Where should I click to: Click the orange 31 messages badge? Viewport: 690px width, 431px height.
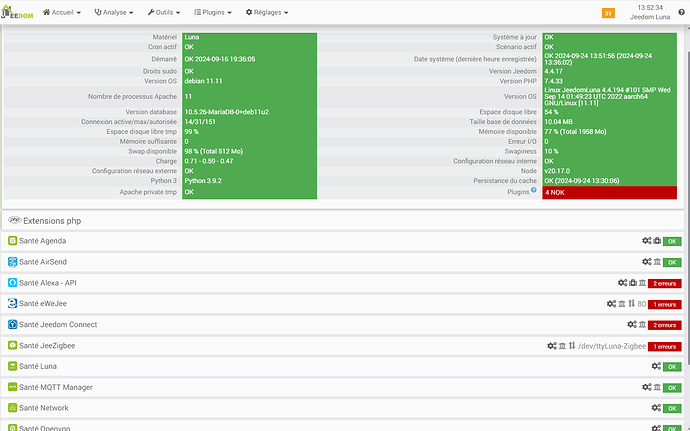click(608, 13)
